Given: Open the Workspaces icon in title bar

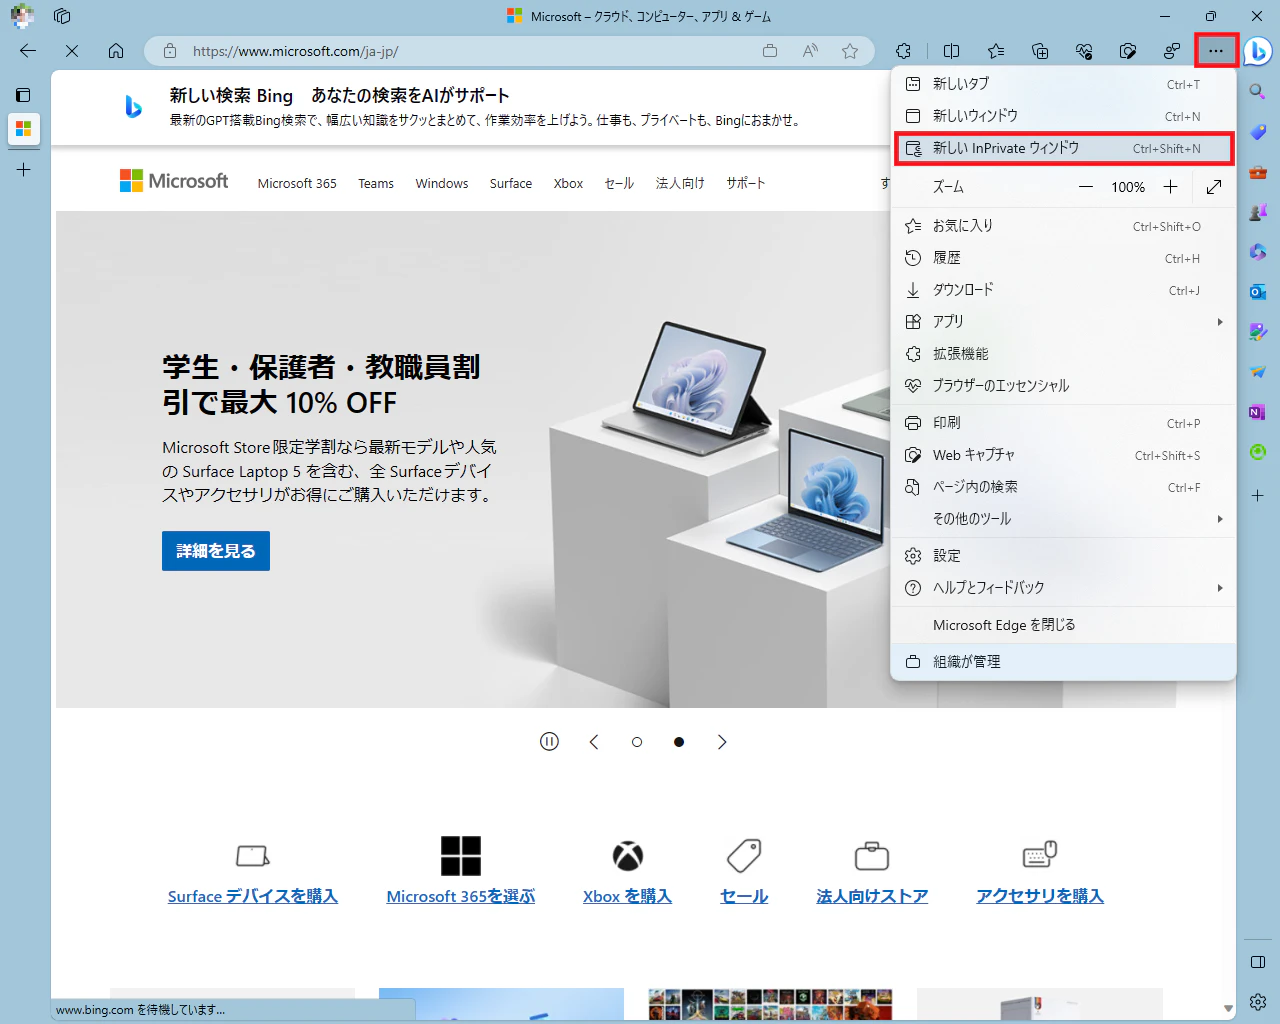Looking at the screenshot, I should [x=62, y=16].
